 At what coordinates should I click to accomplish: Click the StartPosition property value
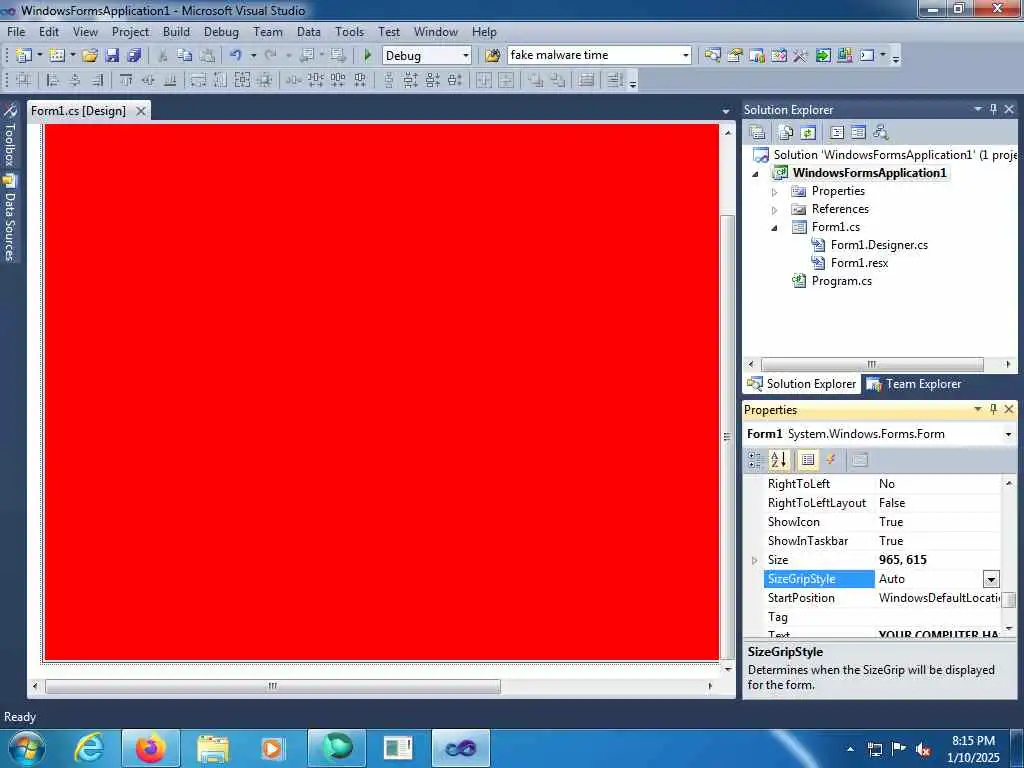click(x=938, y=598)
